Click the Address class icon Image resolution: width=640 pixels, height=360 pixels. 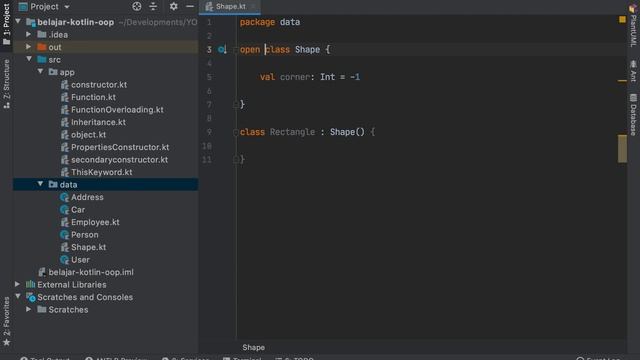(64, 197)
